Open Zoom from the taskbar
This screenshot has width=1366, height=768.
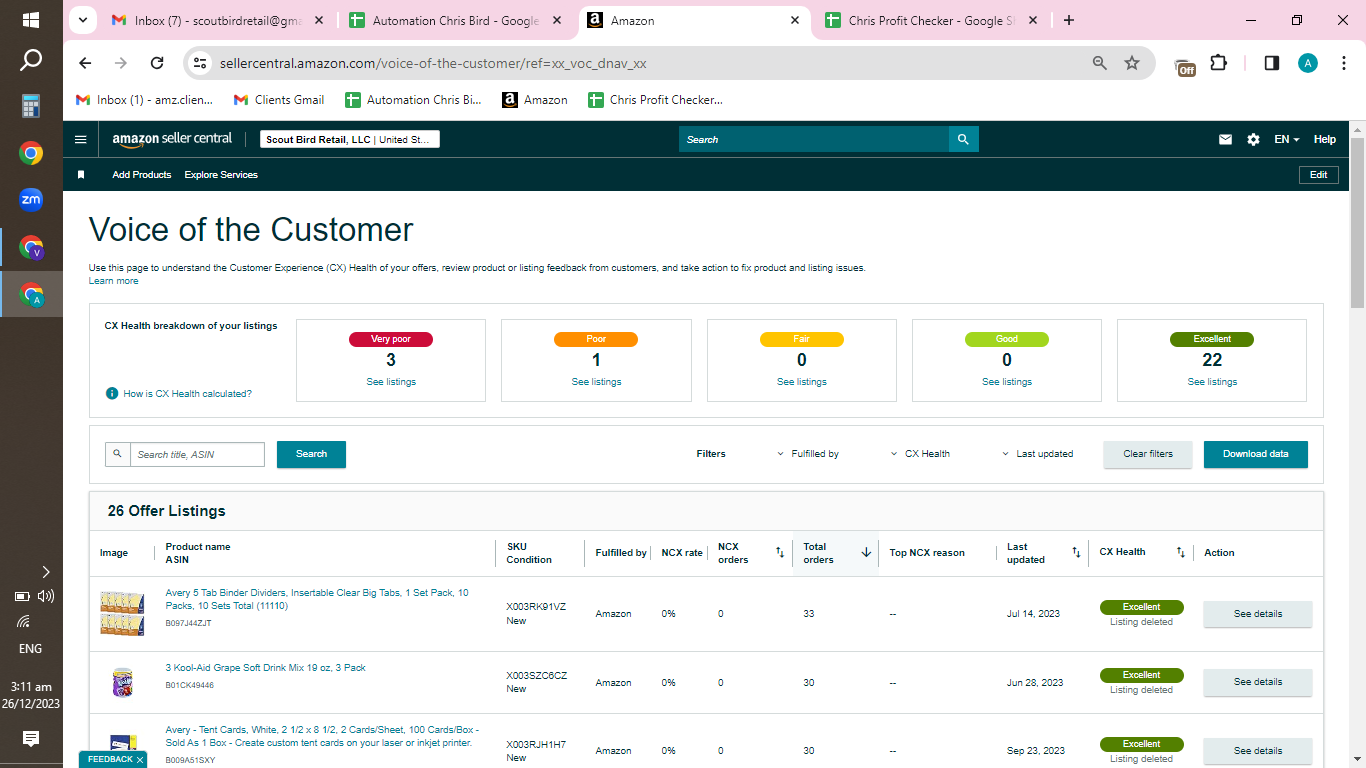coord(31,199)
